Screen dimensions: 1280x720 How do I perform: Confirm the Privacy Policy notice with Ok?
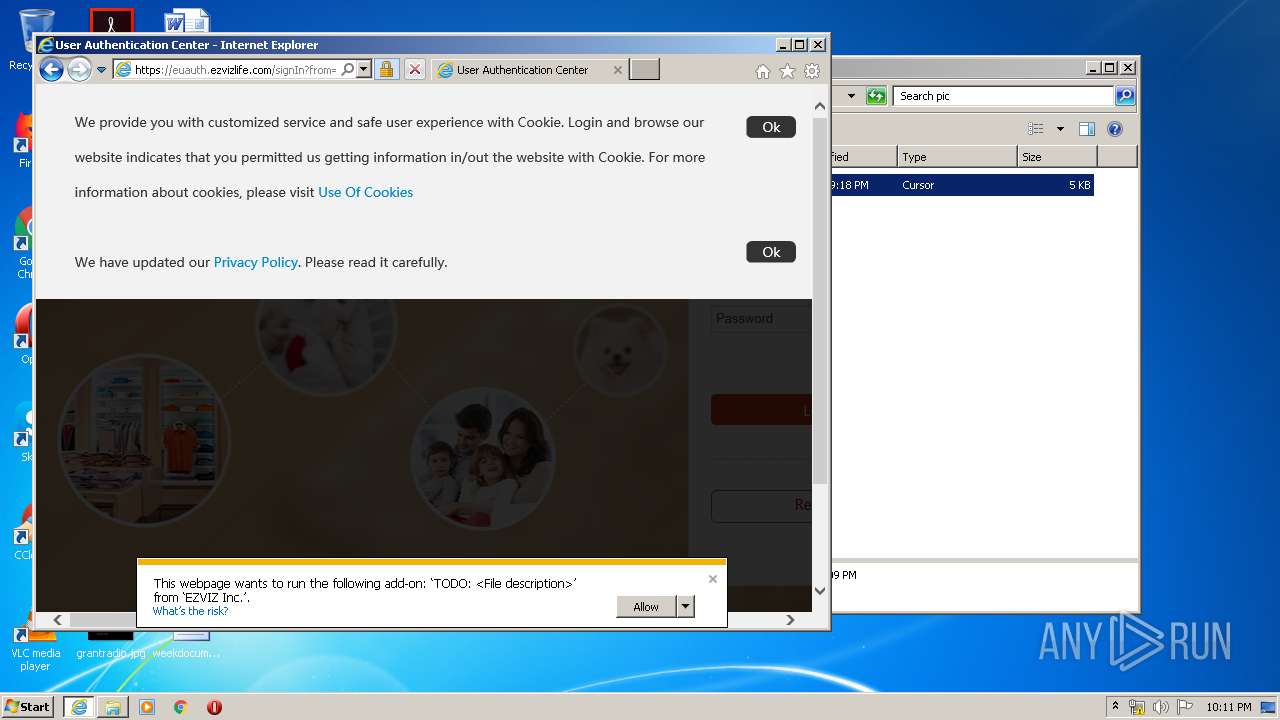tap(771, 252)
